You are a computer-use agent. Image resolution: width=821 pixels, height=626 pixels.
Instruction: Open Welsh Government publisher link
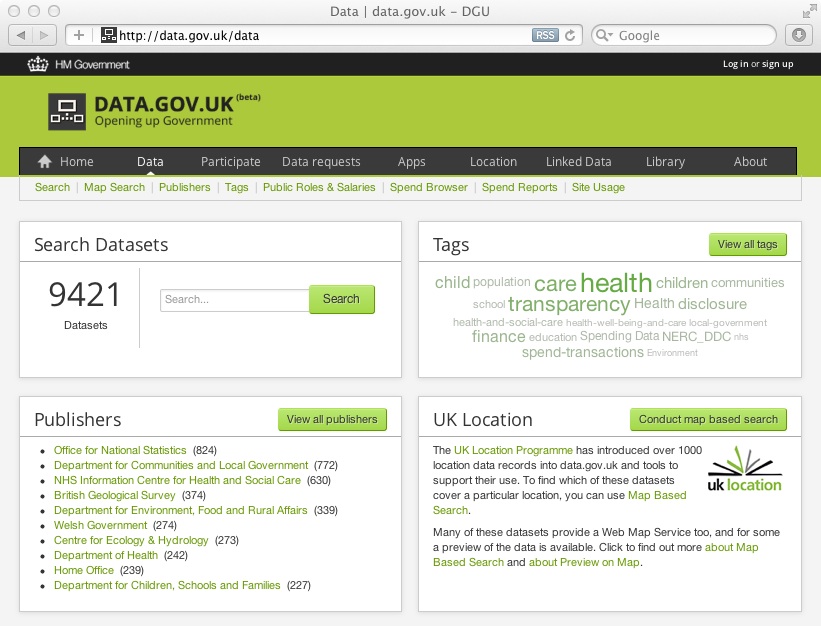(101, 525)
